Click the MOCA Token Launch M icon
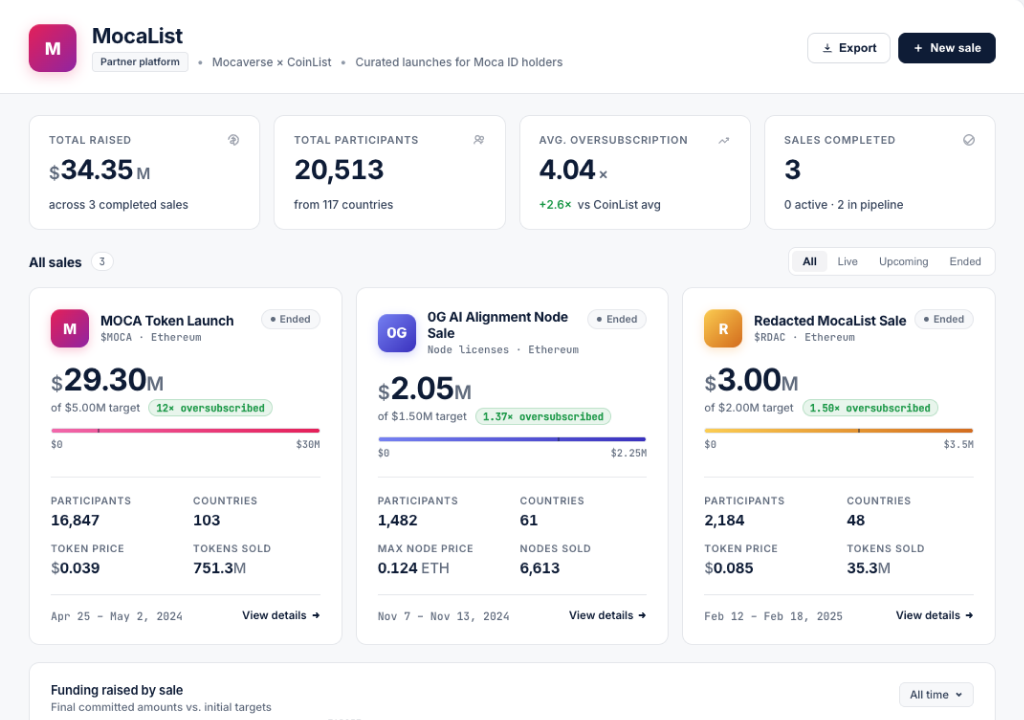Viewport: 1024px width, 720px height. point(70,329)
